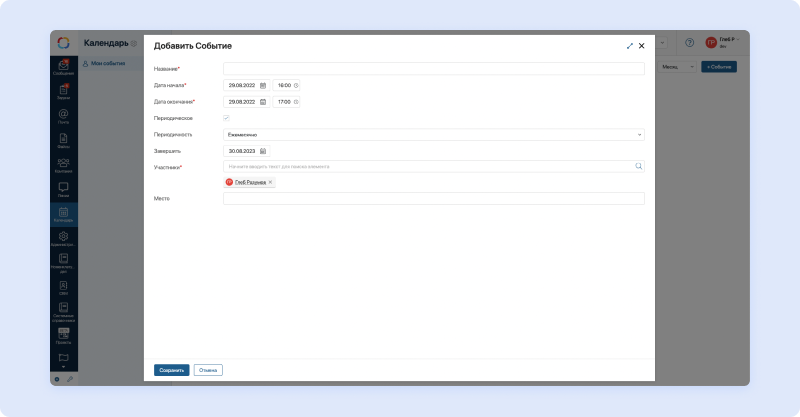Select Мои события in calendar list

tap(106, 64)
